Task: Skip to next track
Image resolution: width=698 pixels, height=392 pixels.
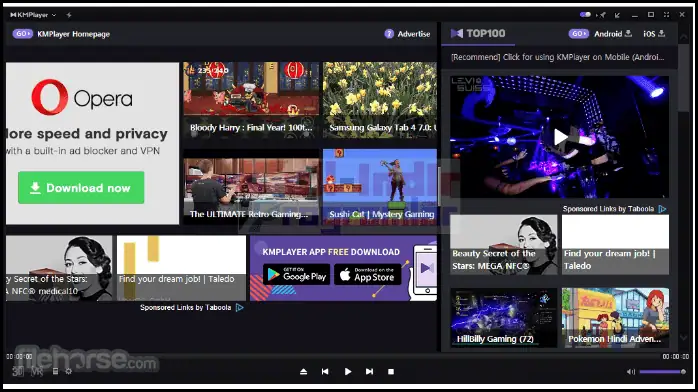Action: pyautogui.click(x=369, y=372)
